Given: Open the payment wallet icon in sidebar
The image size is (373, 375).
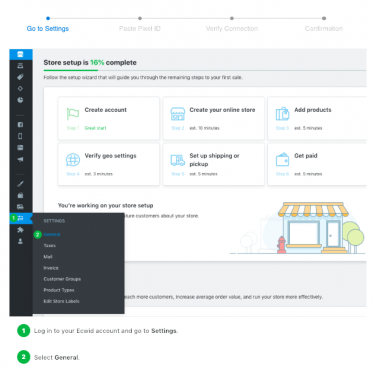Looking at the screenshot, I should (20, 195).
